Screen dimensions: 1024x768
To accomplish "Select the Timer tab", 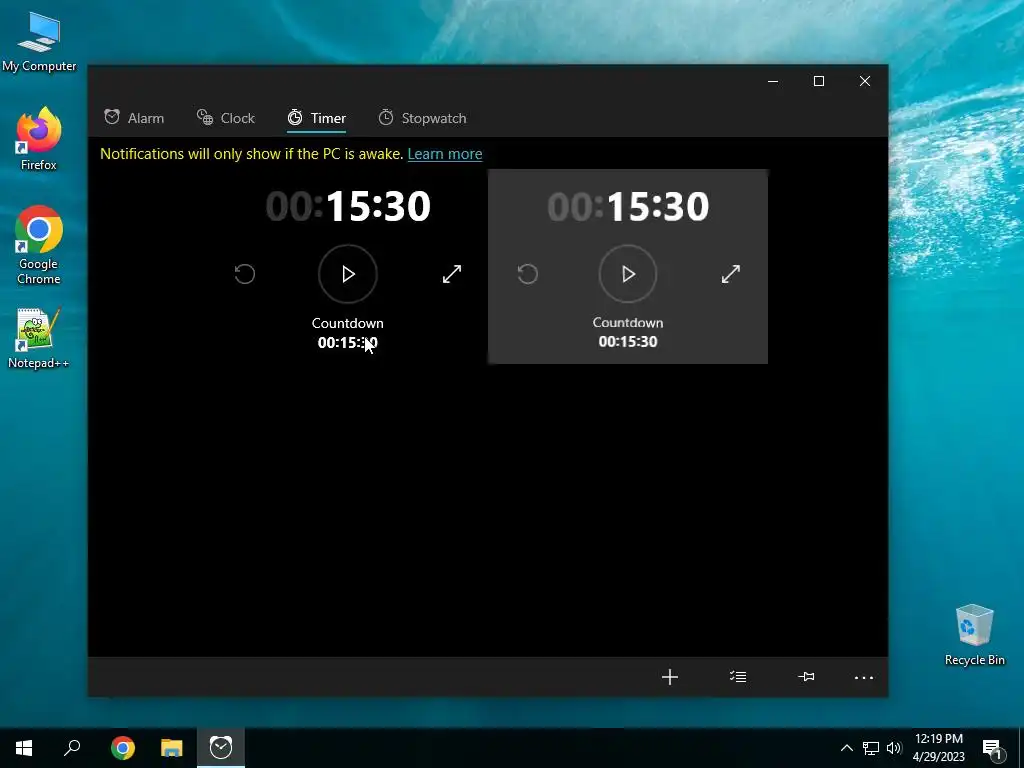I will pyautogui.click(x=317, y=118).
